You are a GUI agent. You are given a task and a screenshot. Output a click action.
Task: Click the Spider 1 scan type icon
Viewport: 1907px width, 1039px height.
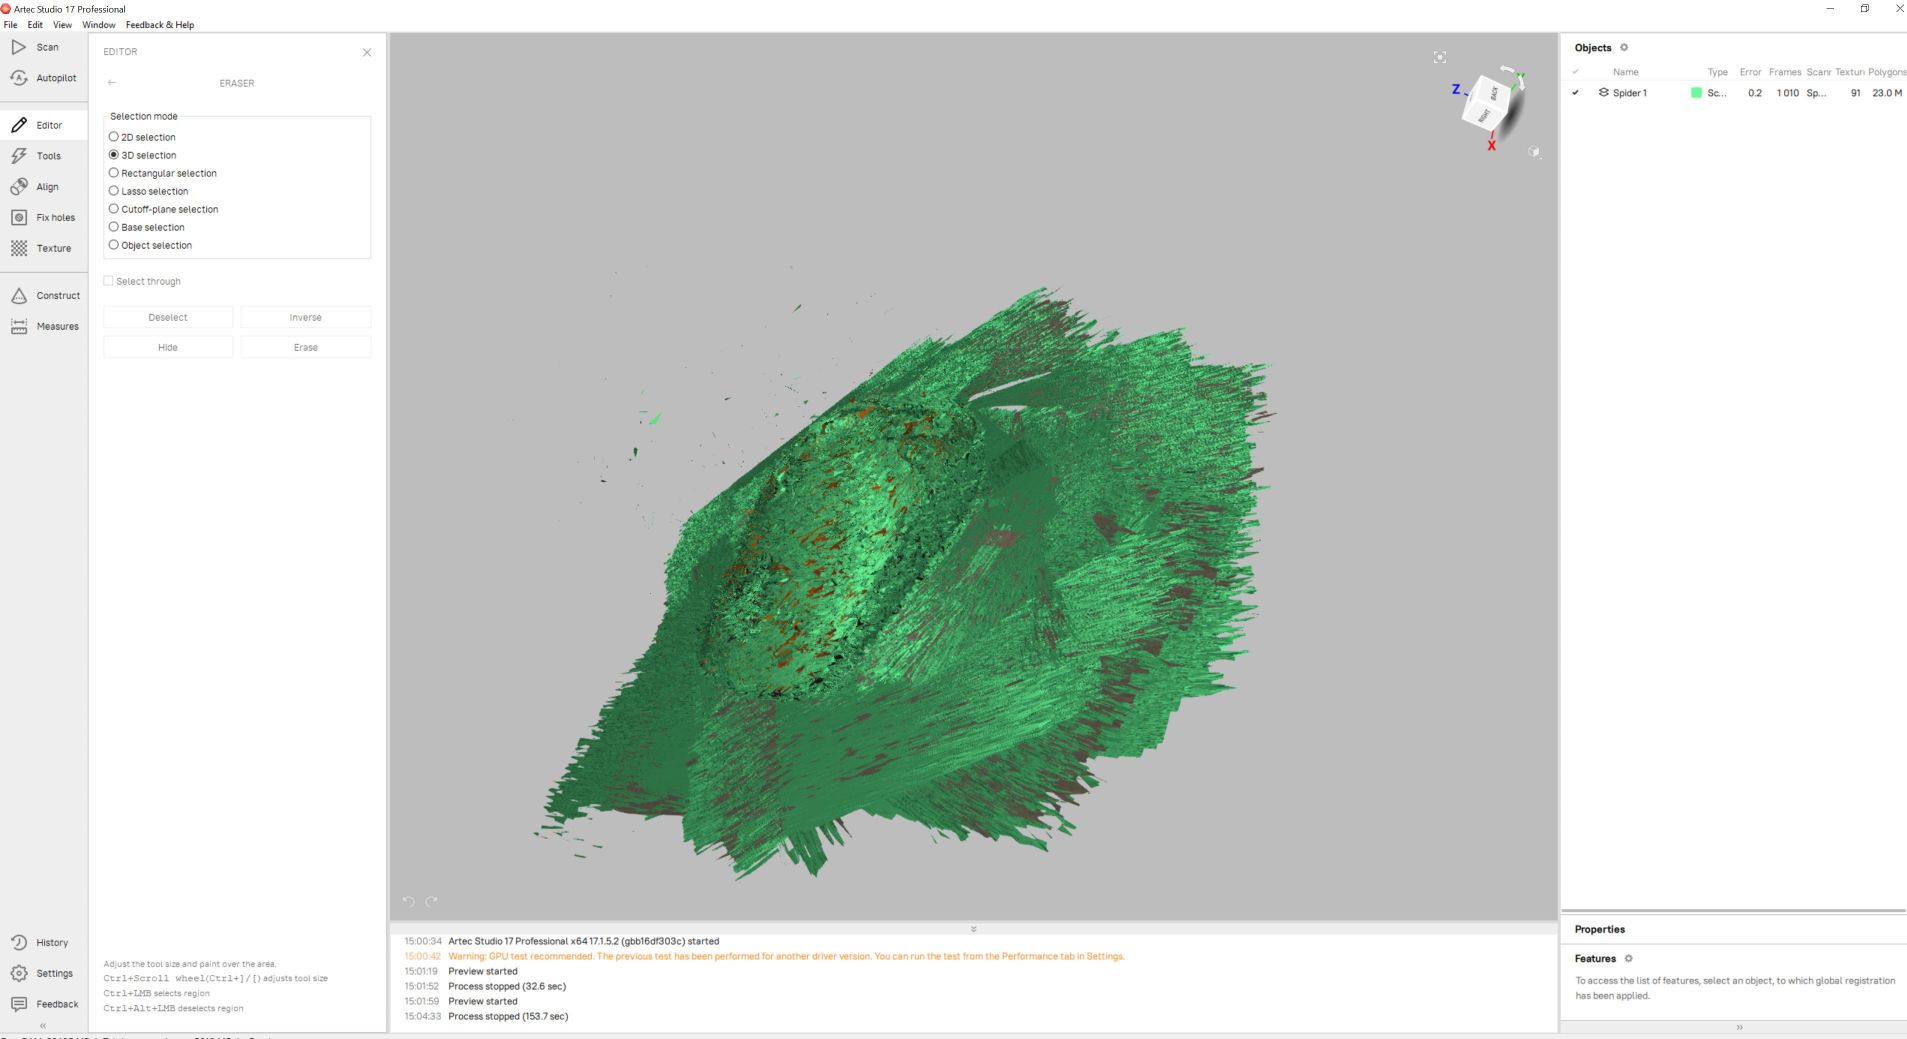tap(1603, 93)
